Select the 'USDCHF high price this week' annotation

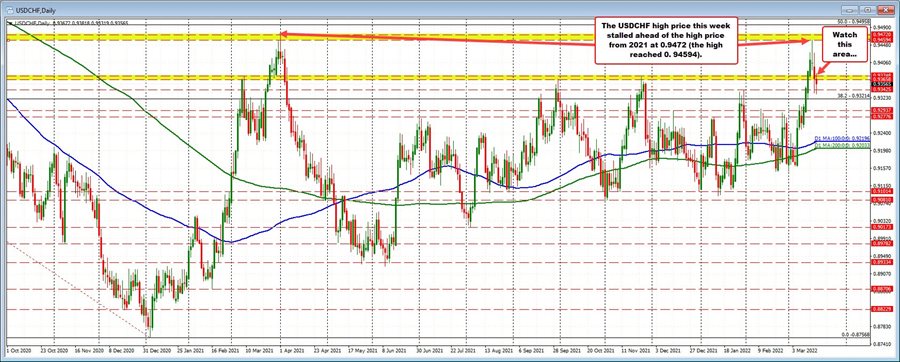[x=665, y=40]
